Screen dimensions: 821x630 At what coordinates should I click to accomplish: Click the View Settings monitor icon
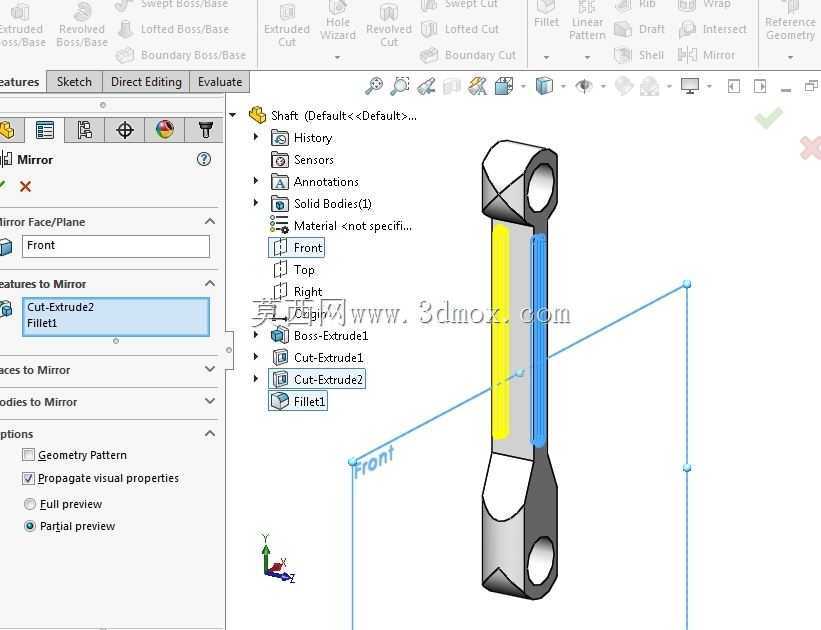click(x=690, y=86)
